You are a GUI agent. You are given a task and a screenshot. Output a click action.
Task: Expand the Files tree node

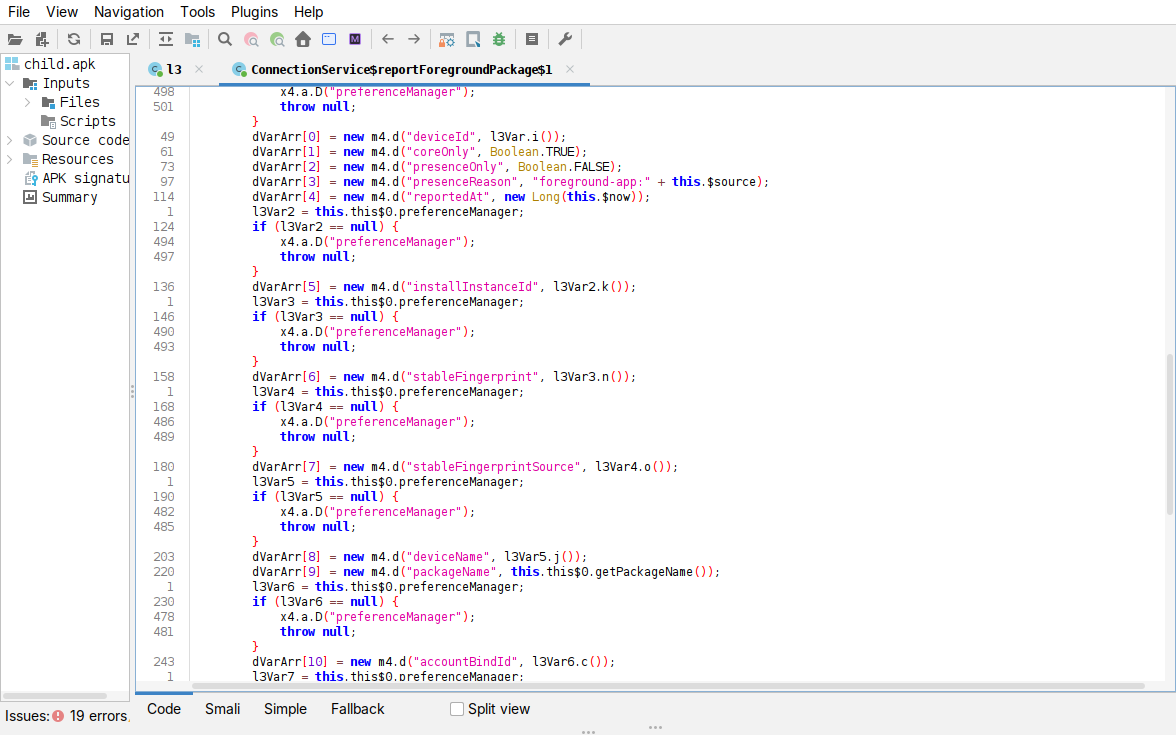[x=28, y=102]
